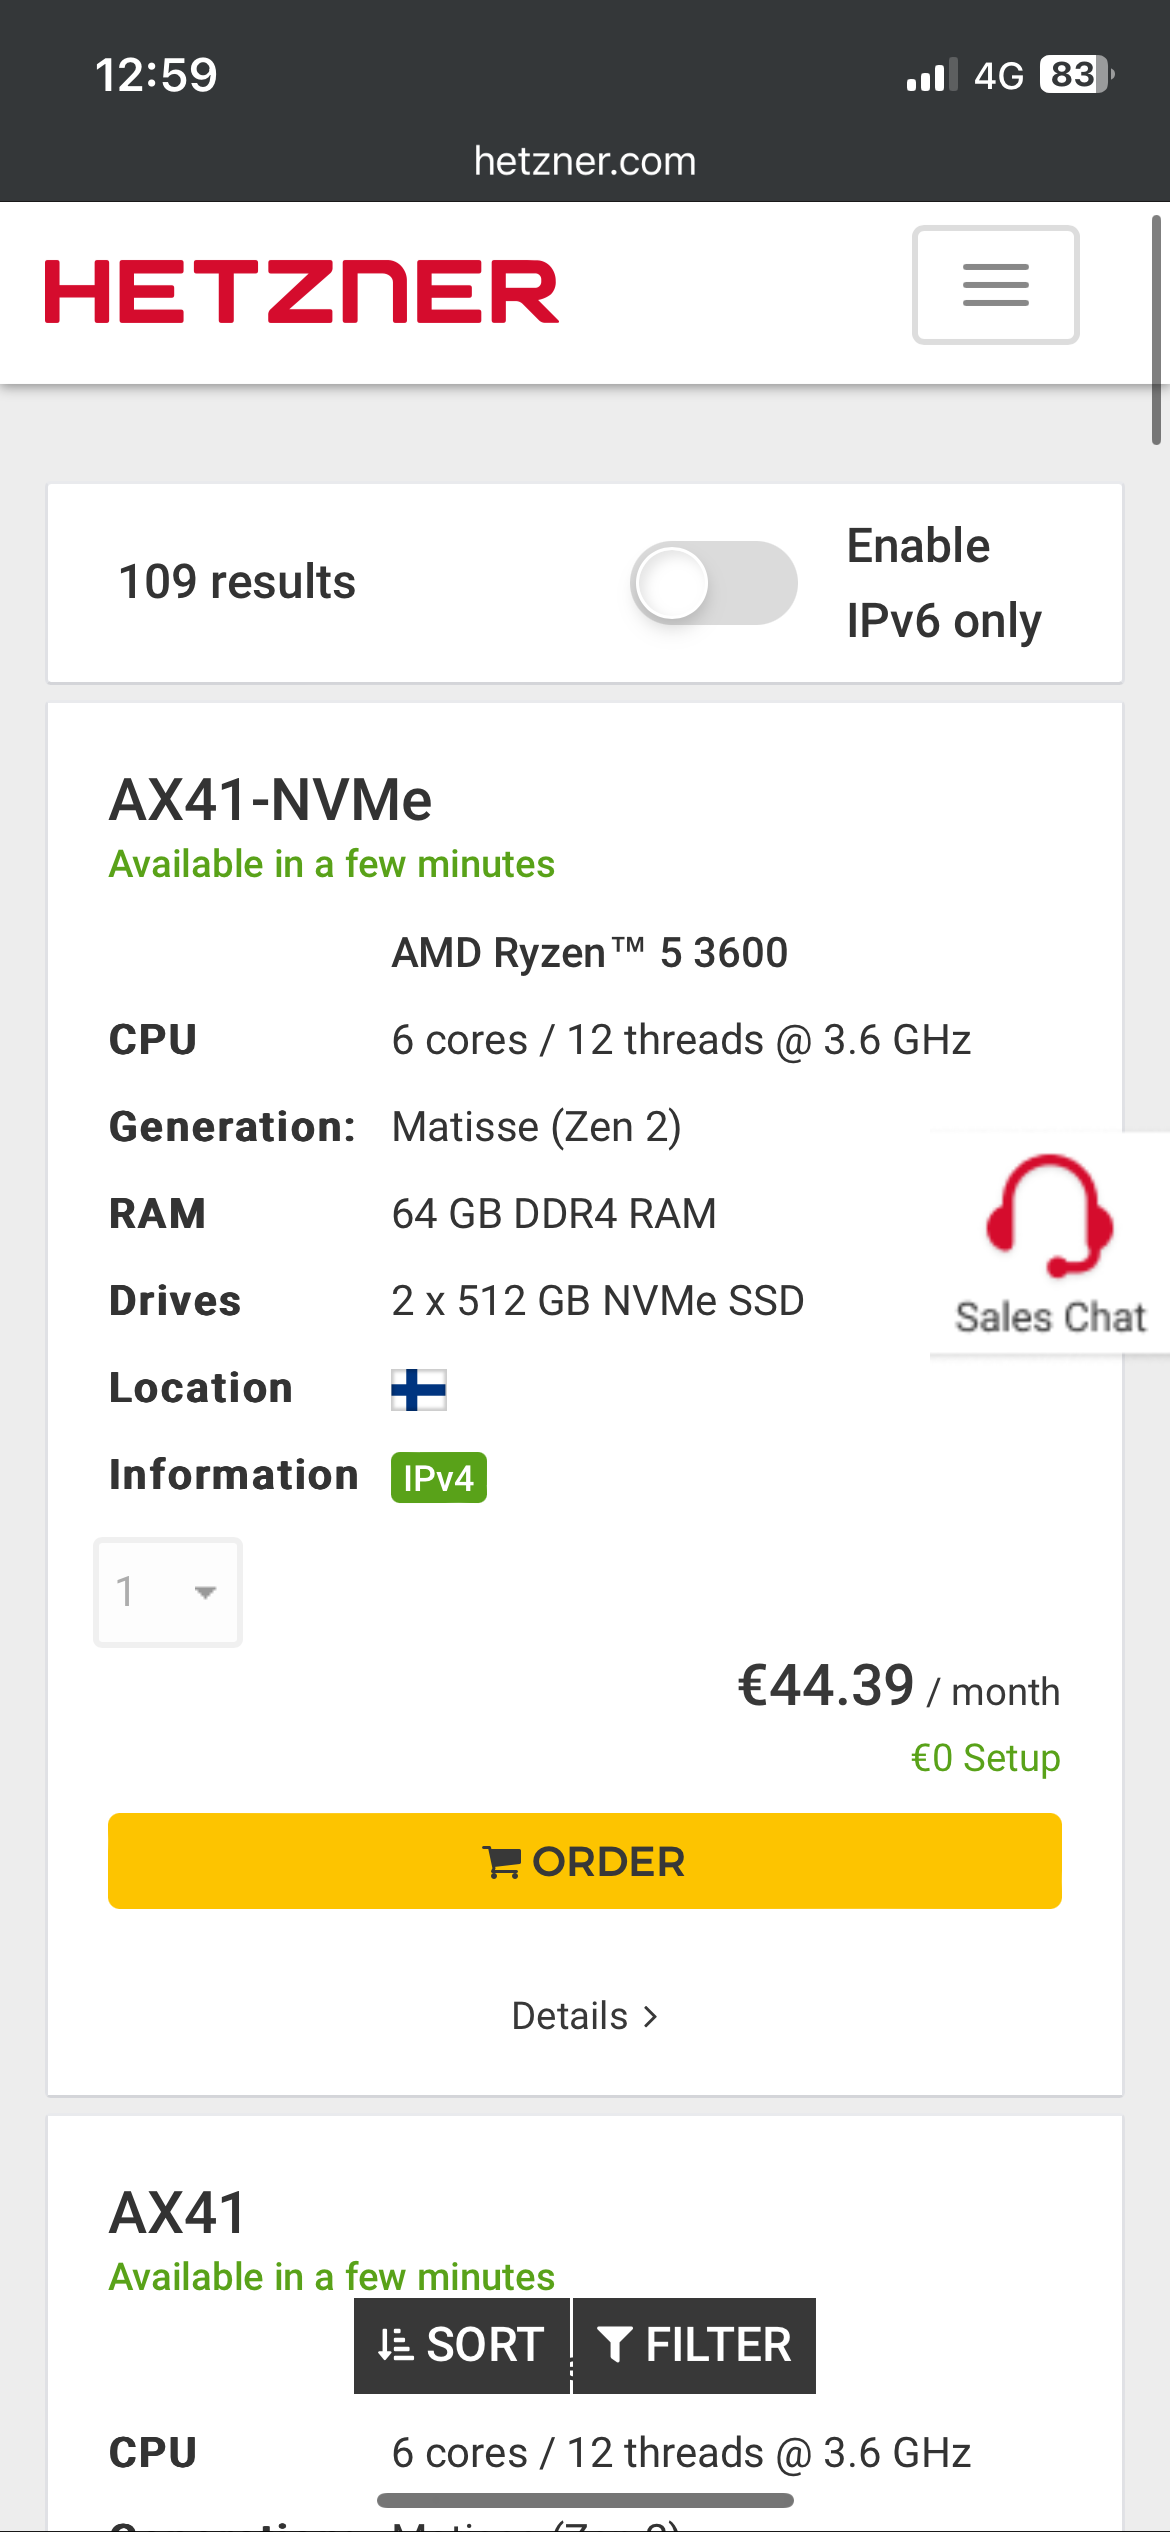1170x2532 pixels.
Task: Click the sort icon in SORT
Action: pyautogui.click(x=395, y=2345)
